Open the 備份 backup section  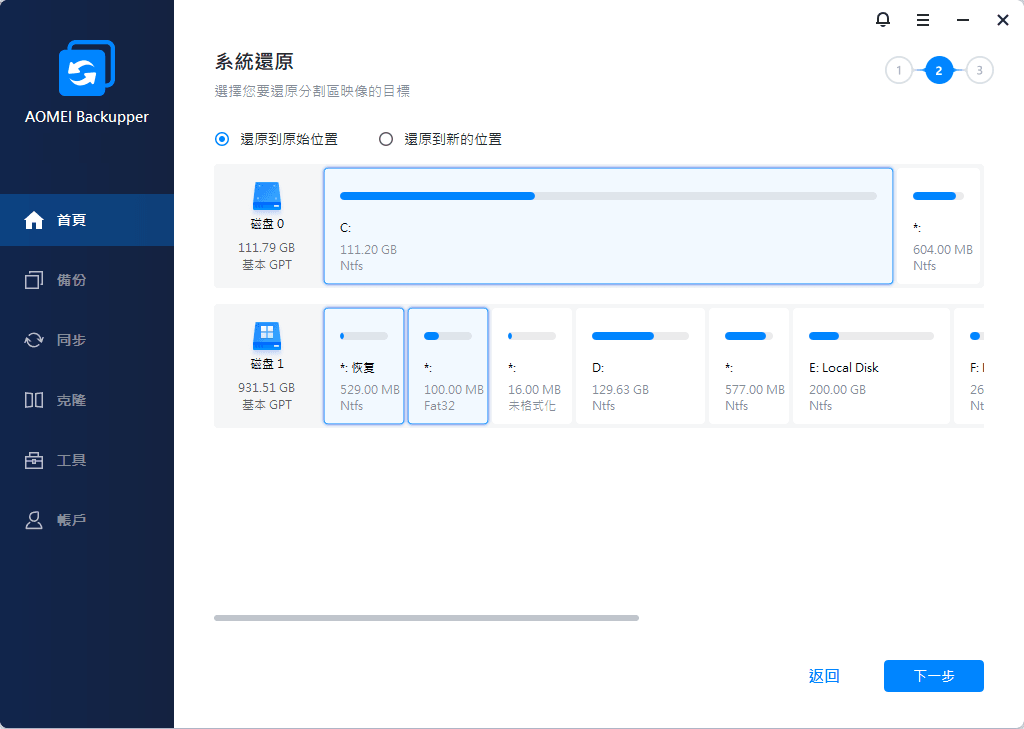point(87,280)
